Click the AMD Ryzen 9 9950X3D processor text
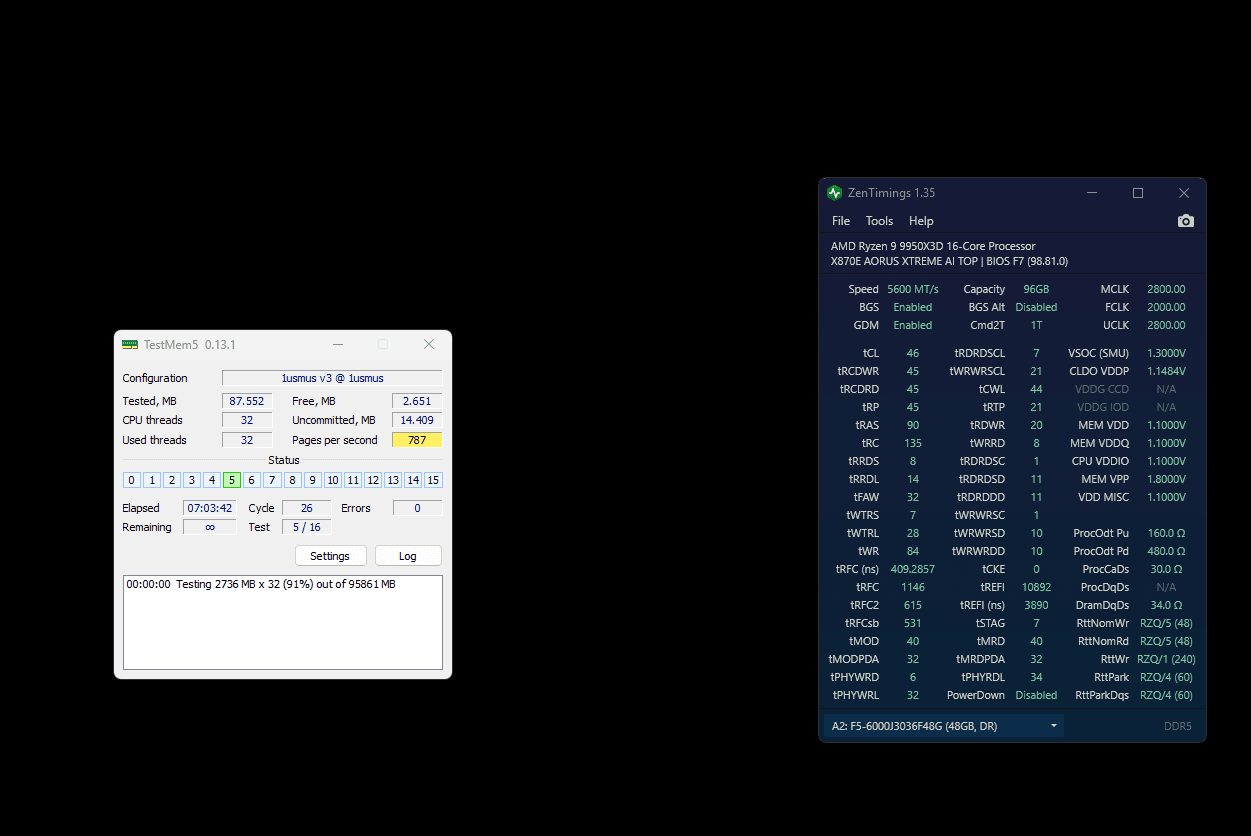The height and width of the screenshot is (836, 1251). [933, 246]
